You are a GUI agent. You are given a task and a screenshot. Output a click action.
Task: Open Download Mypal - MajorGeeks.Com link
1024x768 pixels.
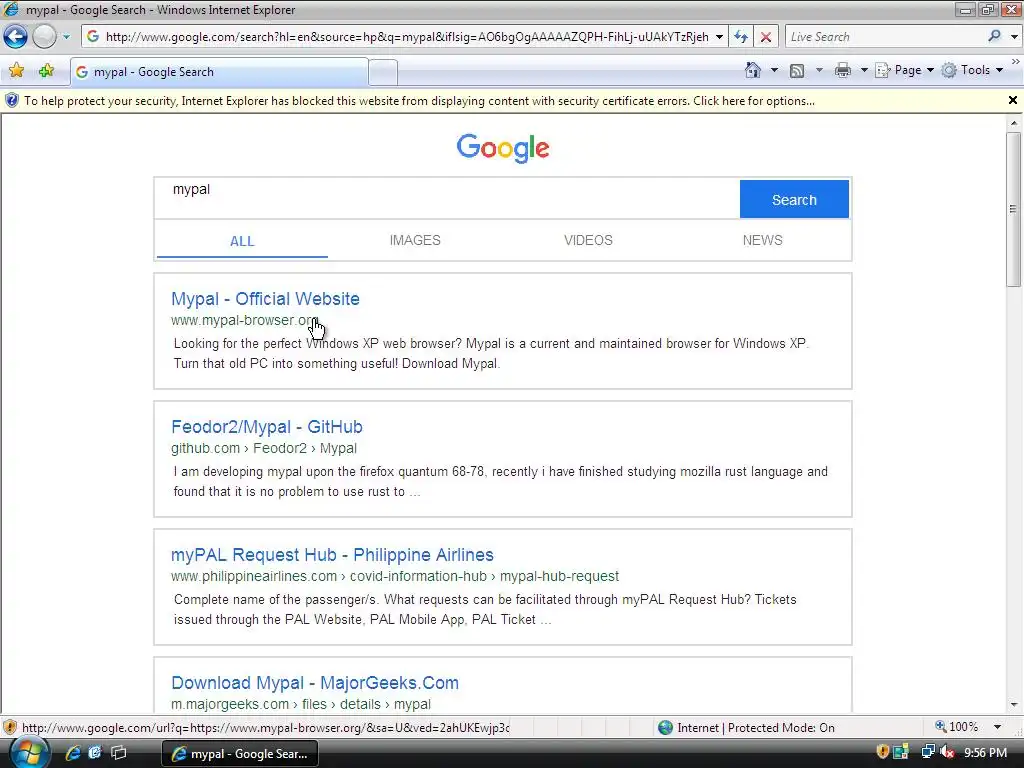point(315,682)
